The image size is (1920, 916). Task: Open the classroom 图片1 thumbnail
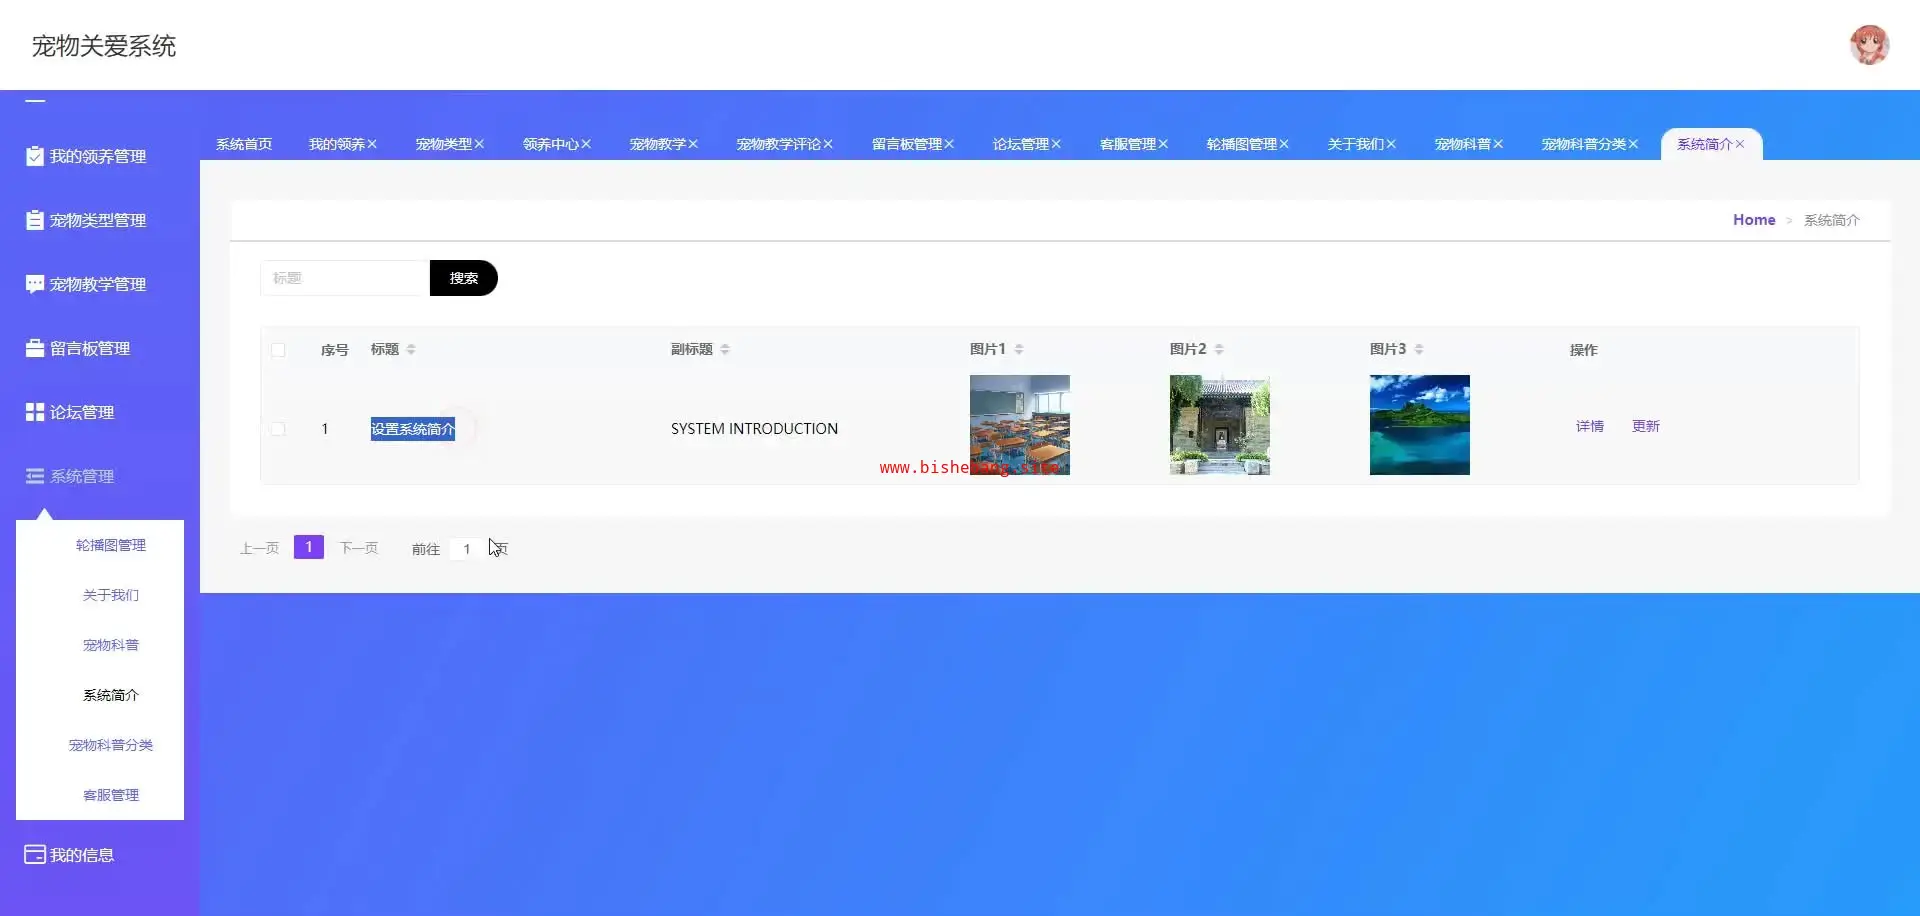(1020, 425)
